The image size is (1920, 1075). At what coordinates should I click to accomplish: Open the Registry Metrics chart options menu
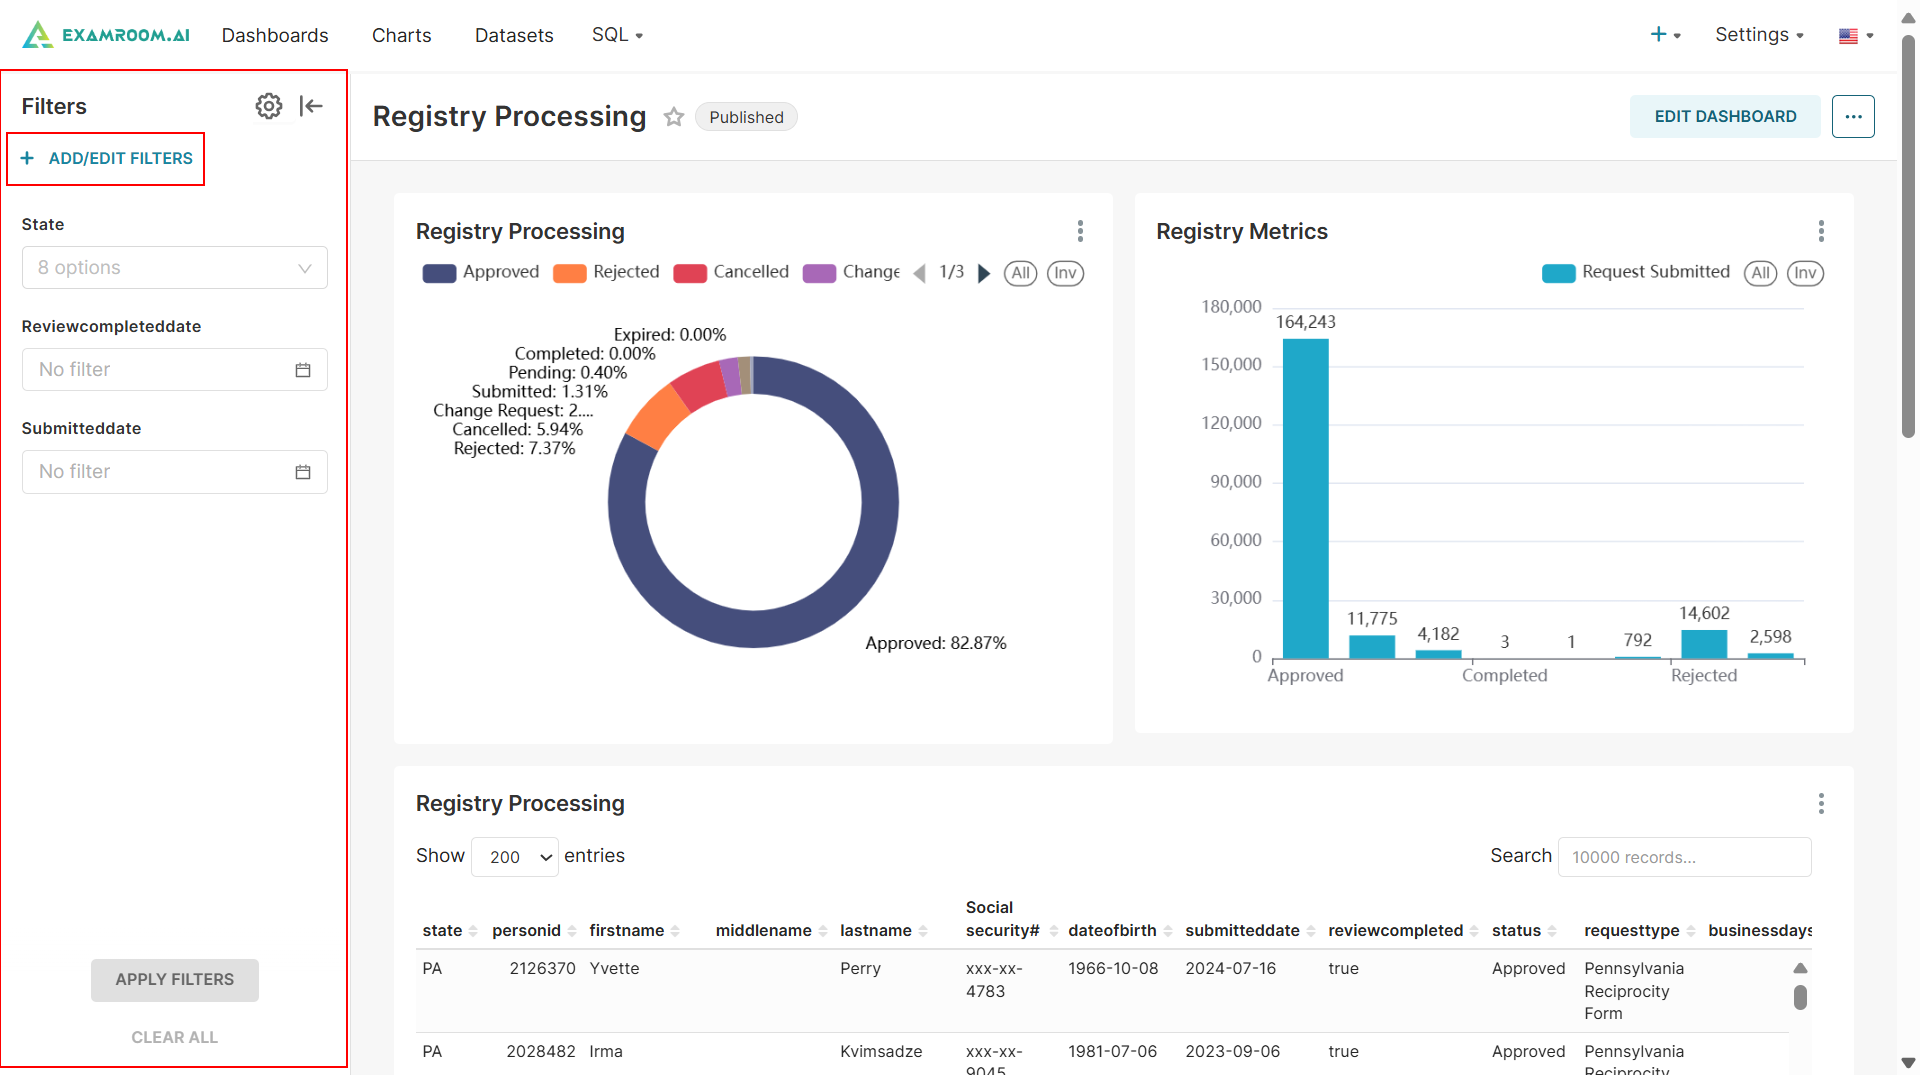[x=1820, y=232]
